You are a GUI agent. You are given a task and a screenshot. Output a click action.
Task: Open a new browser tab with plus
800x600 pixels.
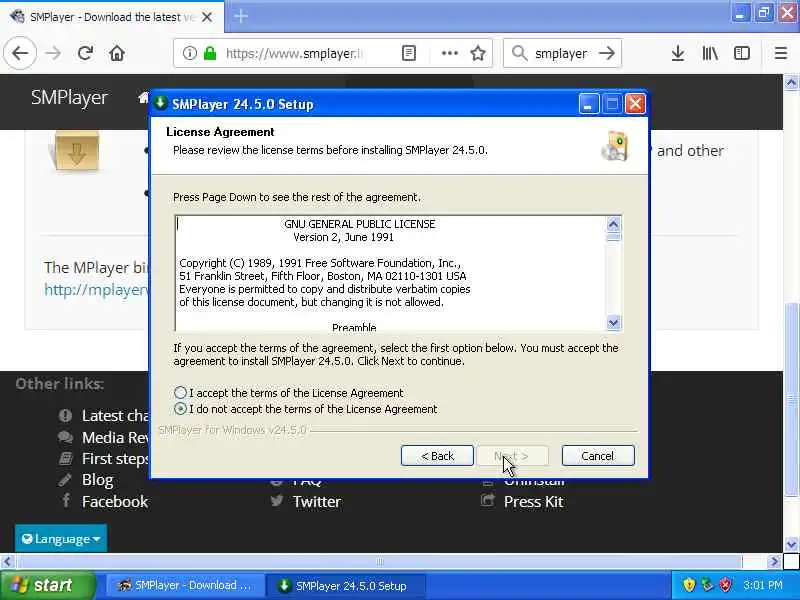pyautogui.click(x=240, y=16)
